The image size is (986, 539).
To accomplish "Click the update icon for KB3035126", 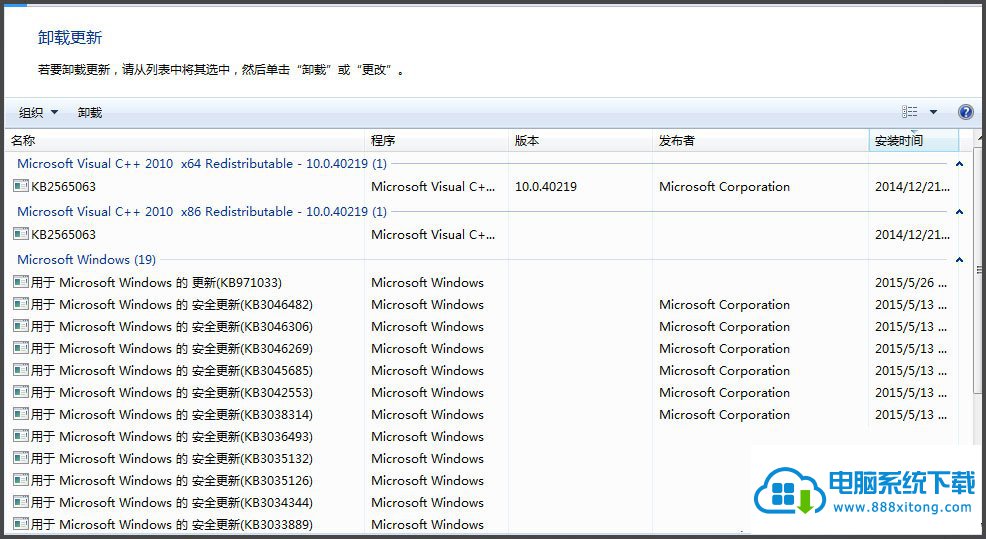I will tap(21, 481).
